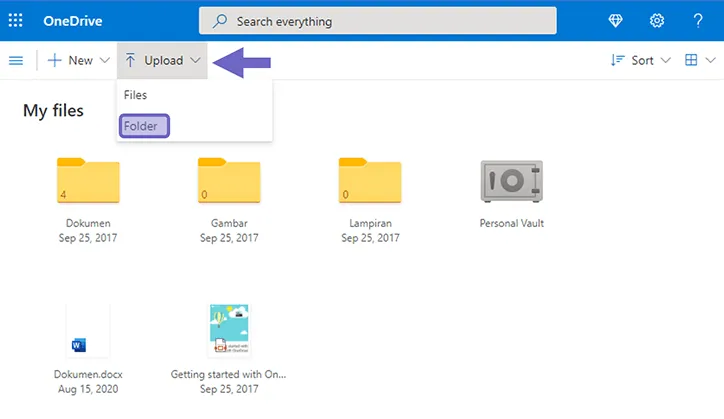Switch view with the tiles grid icon
This screenshot has height=419, width=724.
691,60
